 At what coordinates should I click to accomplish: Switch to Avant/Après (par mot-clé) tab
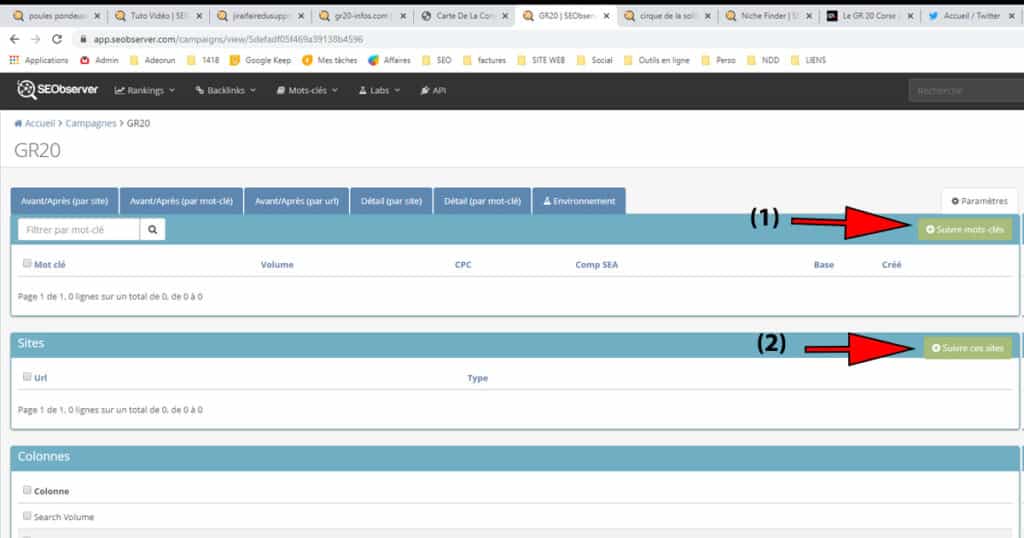(x=181, y=201)
